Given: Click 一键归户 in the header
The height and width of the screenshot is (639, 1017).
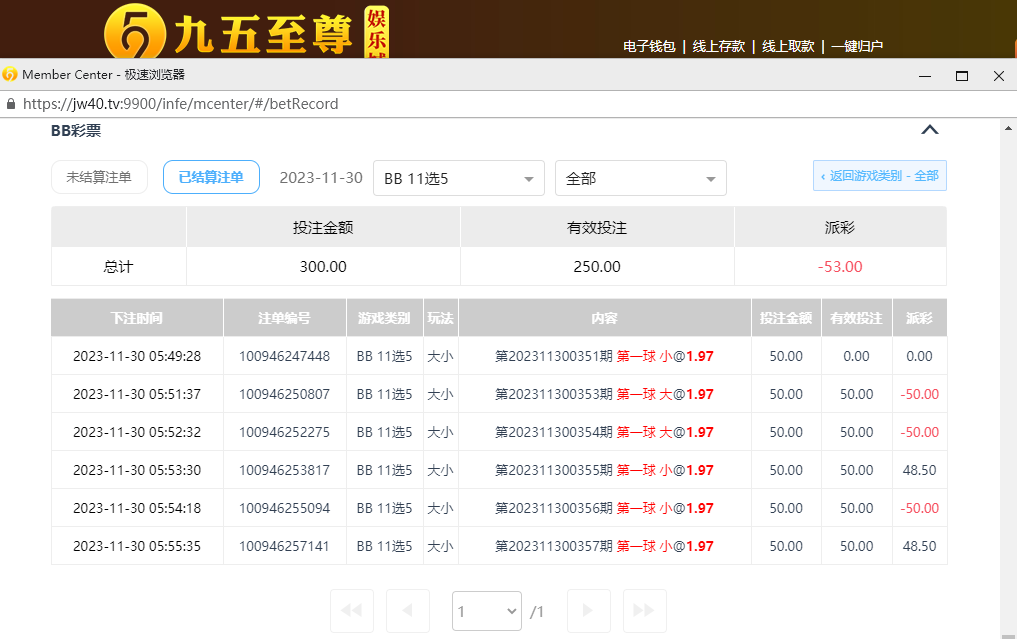Looking at the screenshot, I should tap(857, 46).
